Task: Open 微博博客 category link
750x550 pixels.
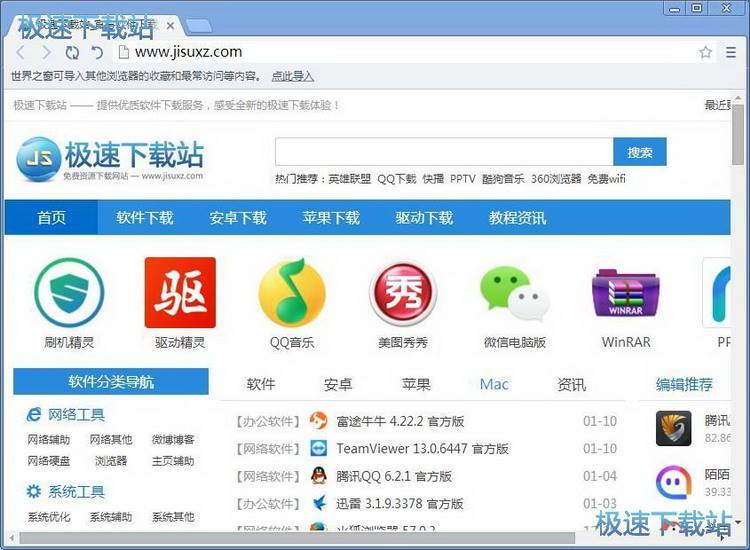Action: [x=173, y=439]
